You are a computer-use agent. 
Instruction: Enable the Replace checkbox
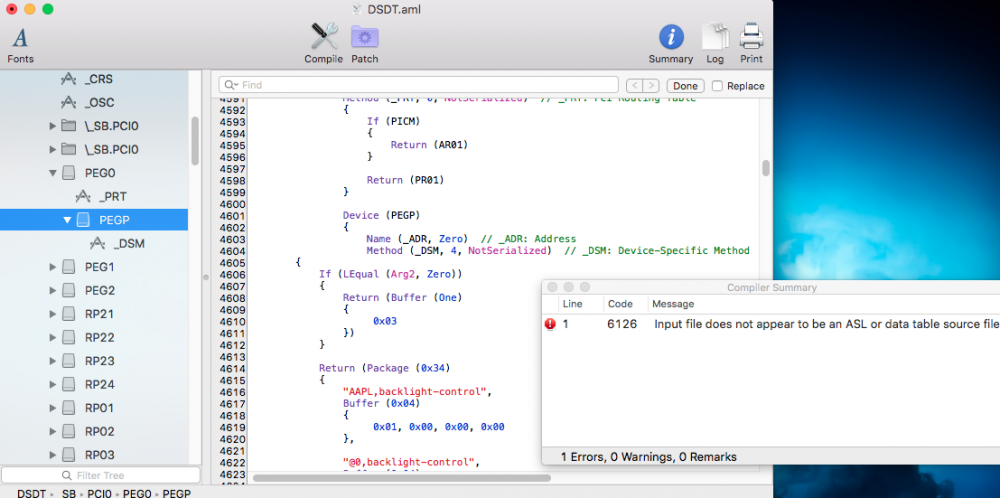(x=717, y=85)
